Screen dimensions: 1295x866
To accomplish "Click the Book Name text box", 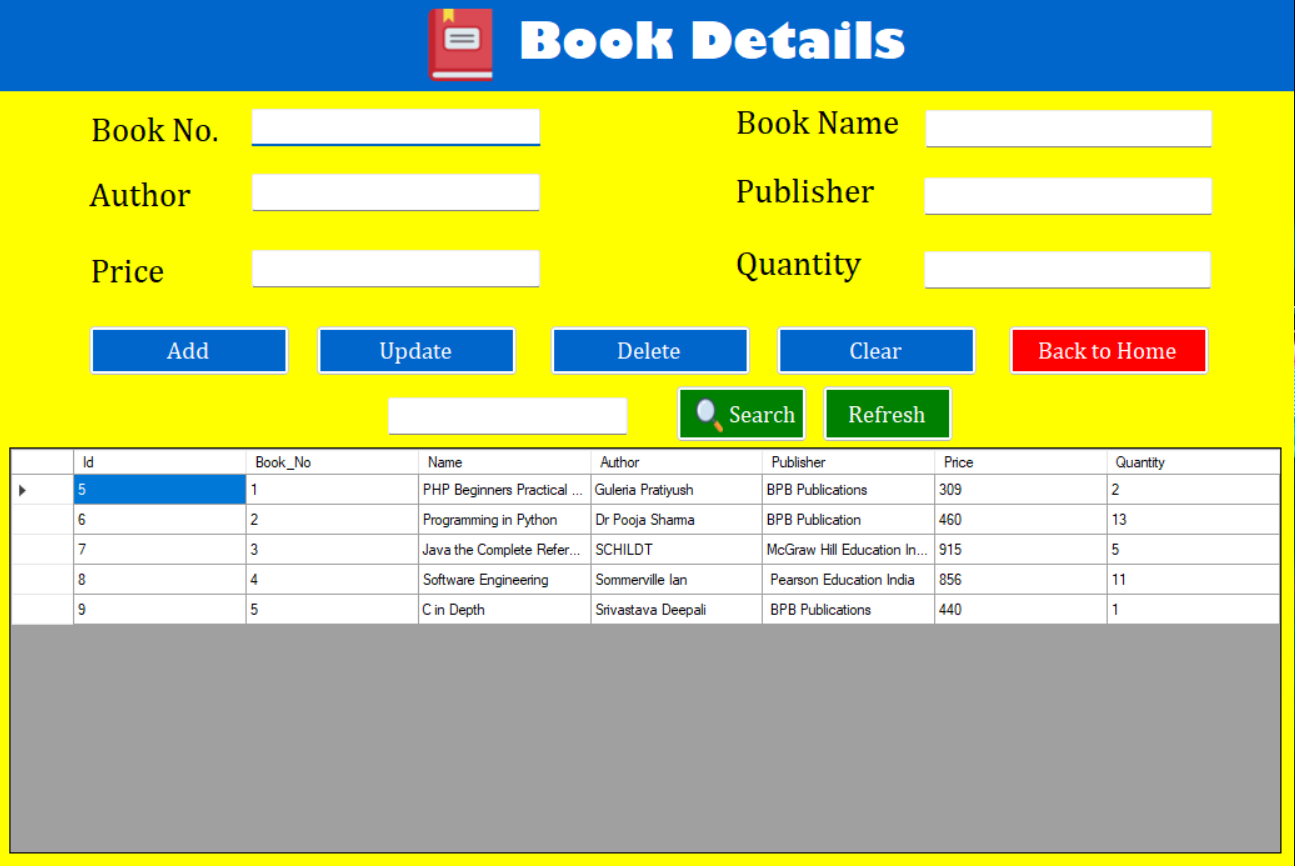I will pos(1067,128).
